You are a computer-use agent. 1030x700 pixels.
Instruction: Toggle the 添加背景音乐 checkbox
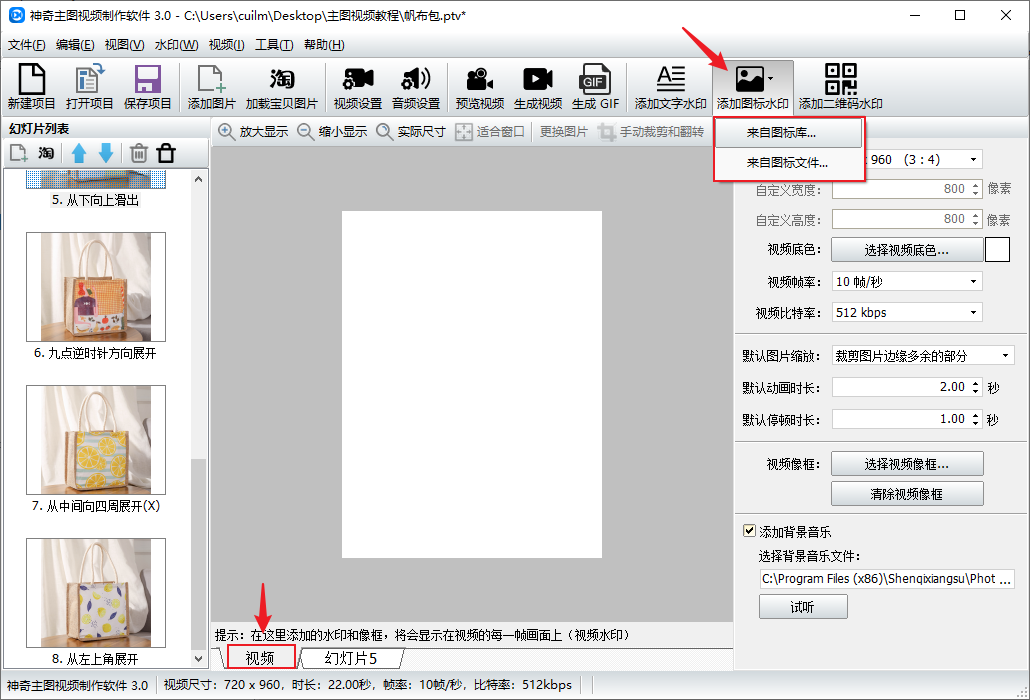[x=749, y=531]
